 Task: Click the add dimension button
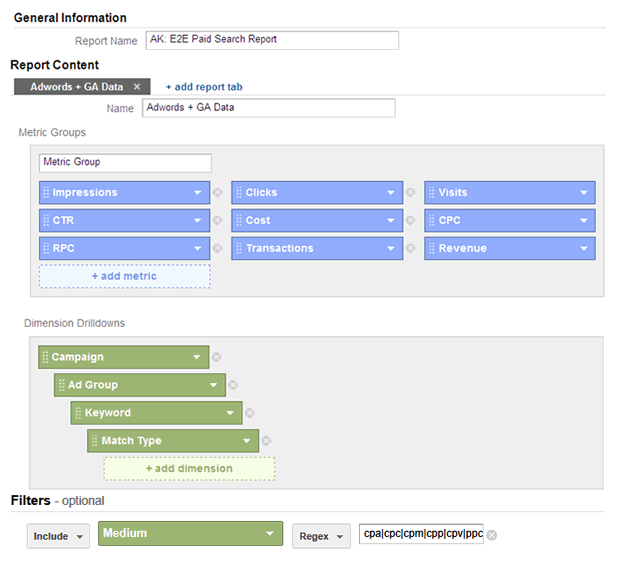pyautogui.click(x=189, y=469)
